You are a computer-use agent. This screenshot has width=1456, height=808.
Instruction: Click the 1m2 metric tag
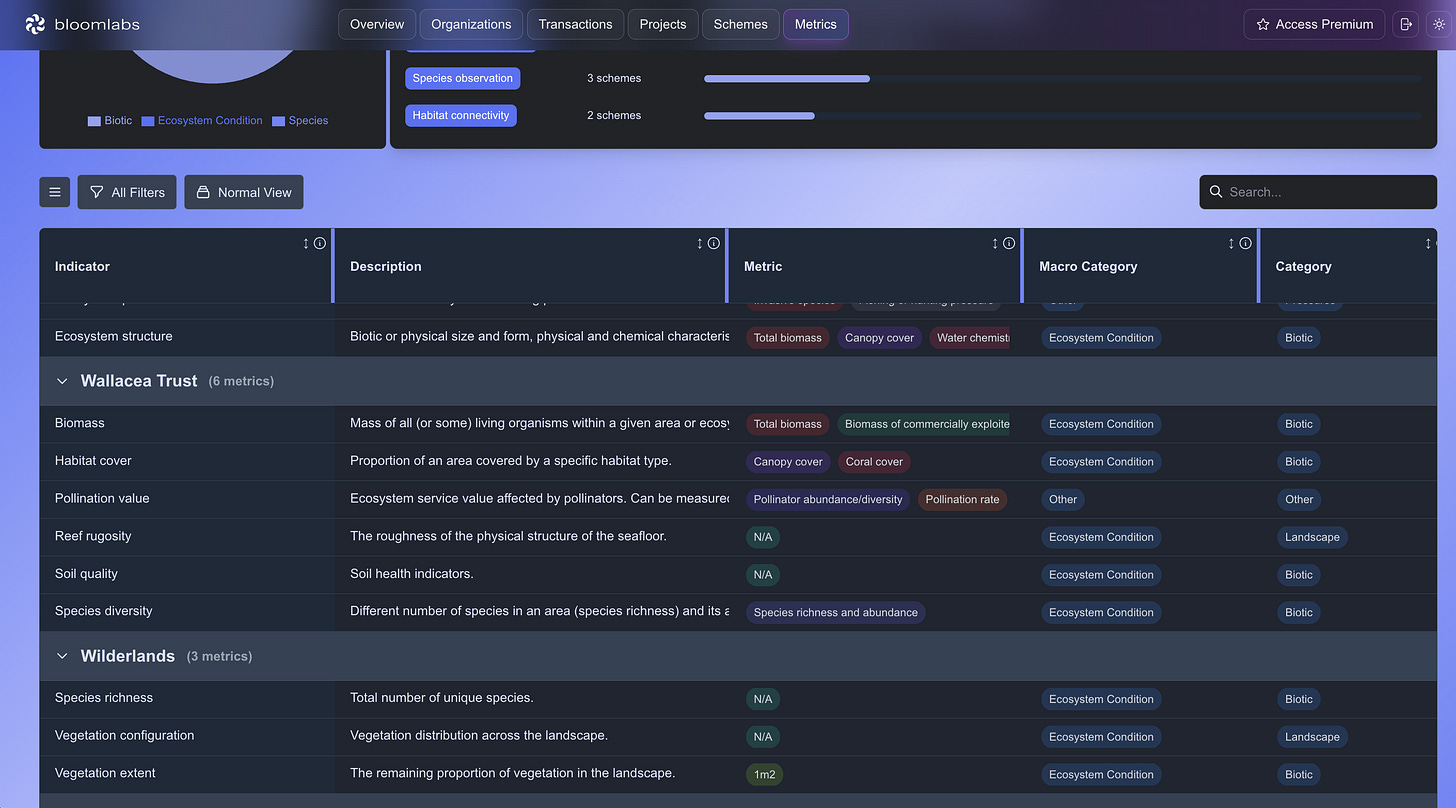764,775
